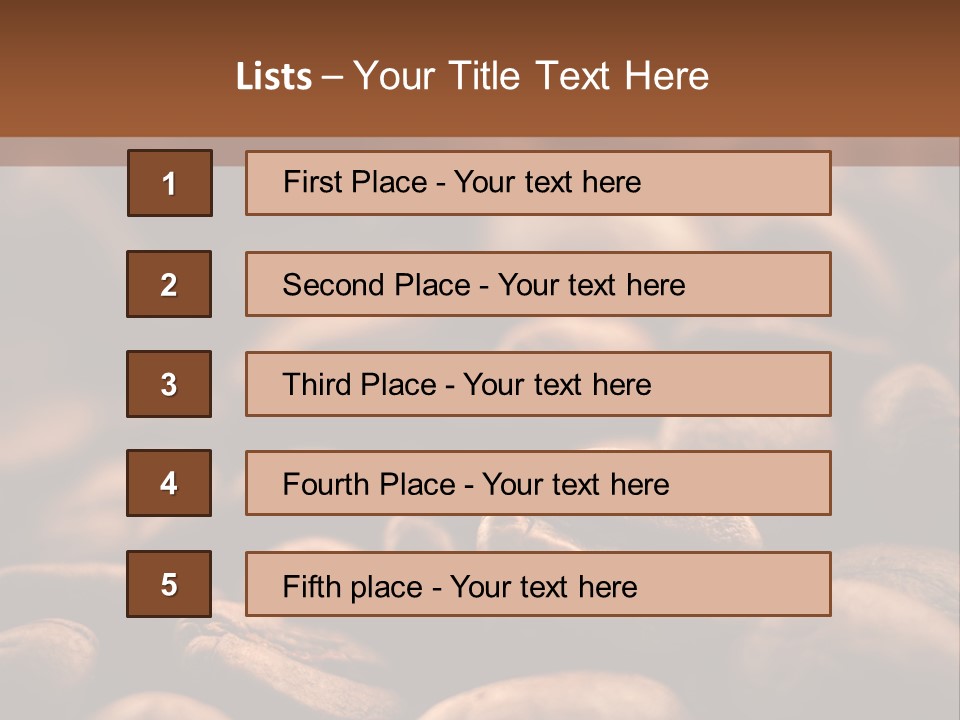Click 'Your Title Text Here' in the heading
The height and width of the screenshot is (720, 960).
(x=531, y=76)
